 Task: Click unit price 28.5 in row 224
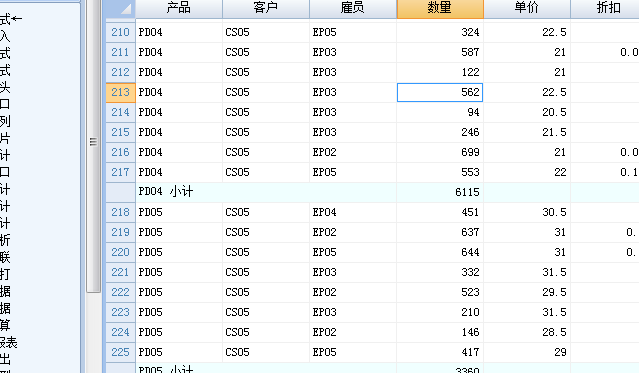pyautogui.click(x=527, y=332)
